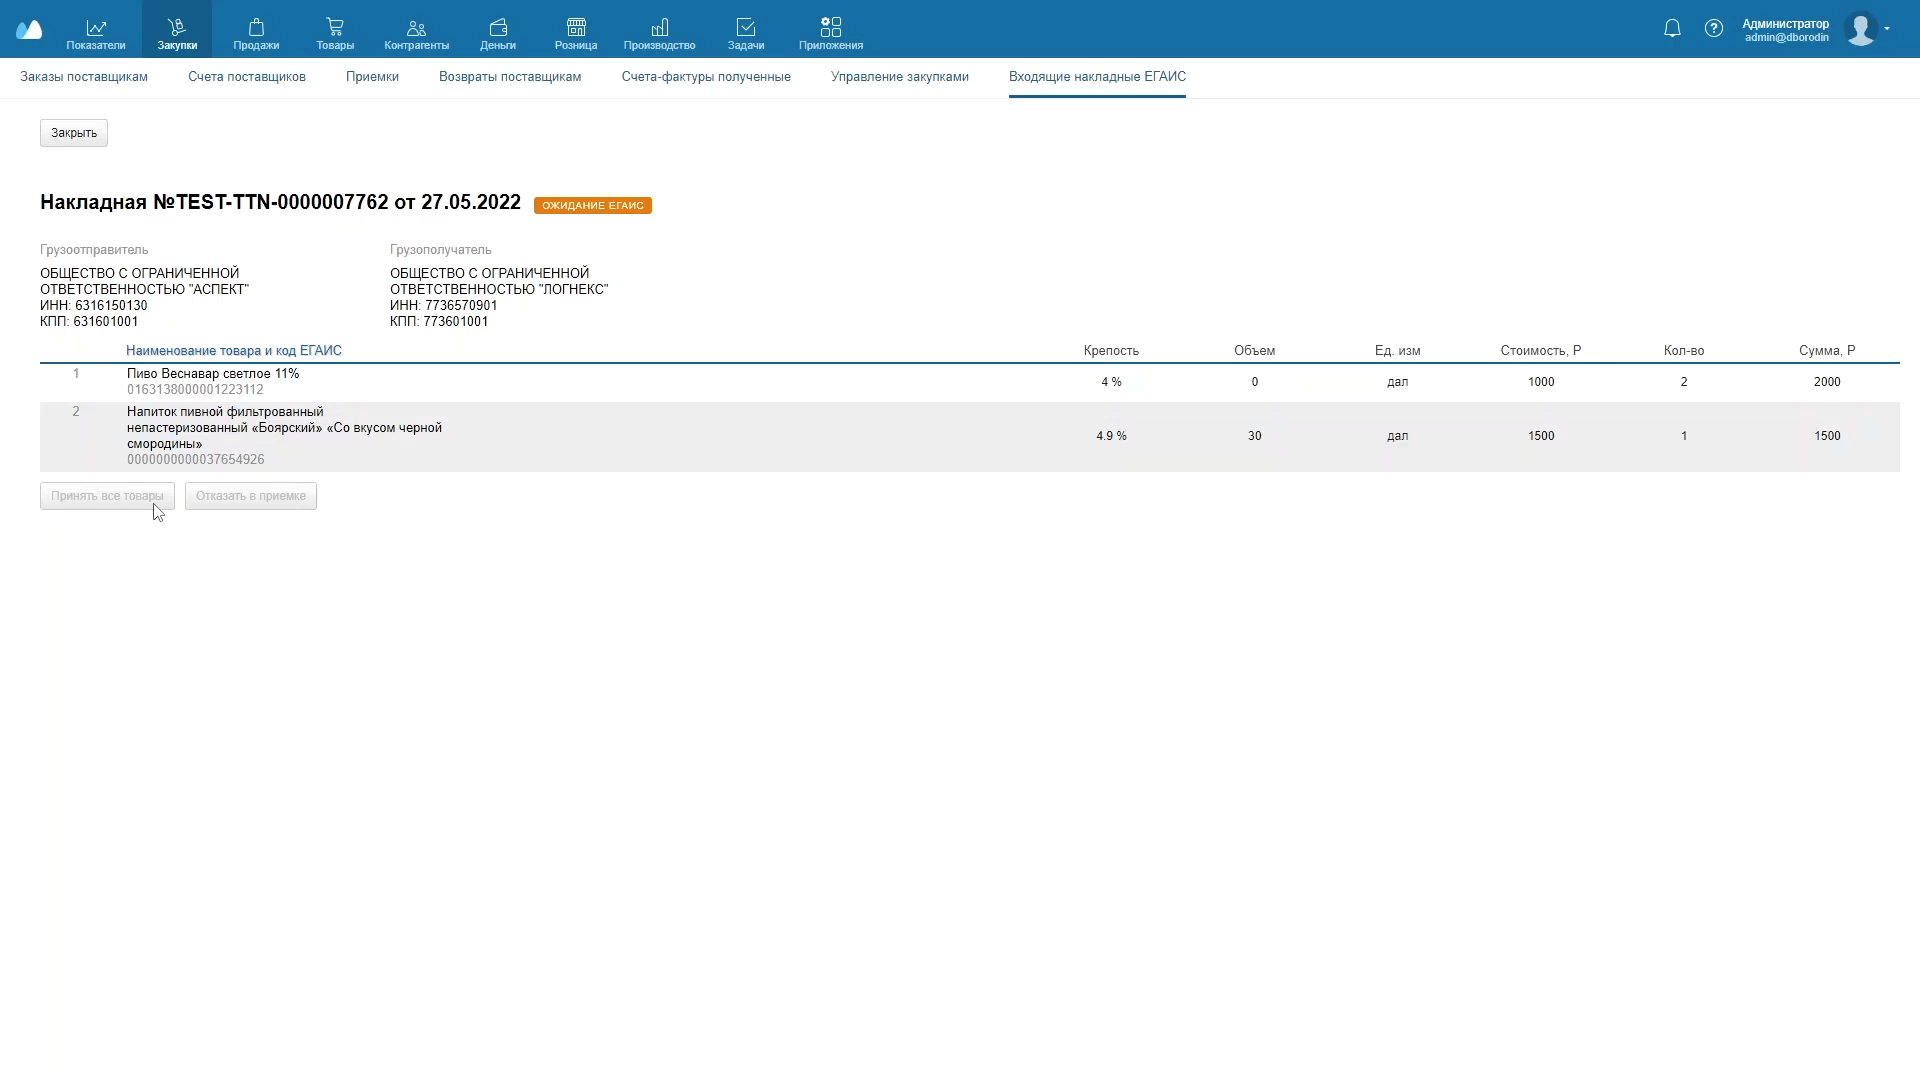Screen dimensions: 1920x1080
Task: Click the Отказать в приемке button
Action: [251, 496]
